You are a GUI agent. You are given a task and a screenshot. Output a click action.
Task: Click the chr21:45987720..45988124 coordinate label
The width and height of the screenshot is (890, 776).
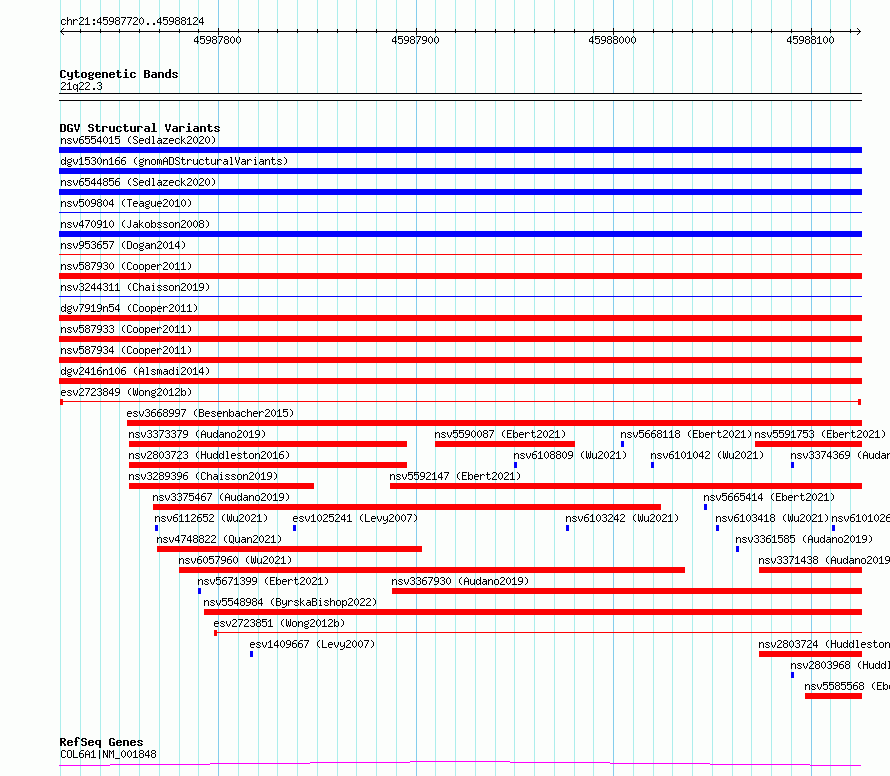pos(132,21)
